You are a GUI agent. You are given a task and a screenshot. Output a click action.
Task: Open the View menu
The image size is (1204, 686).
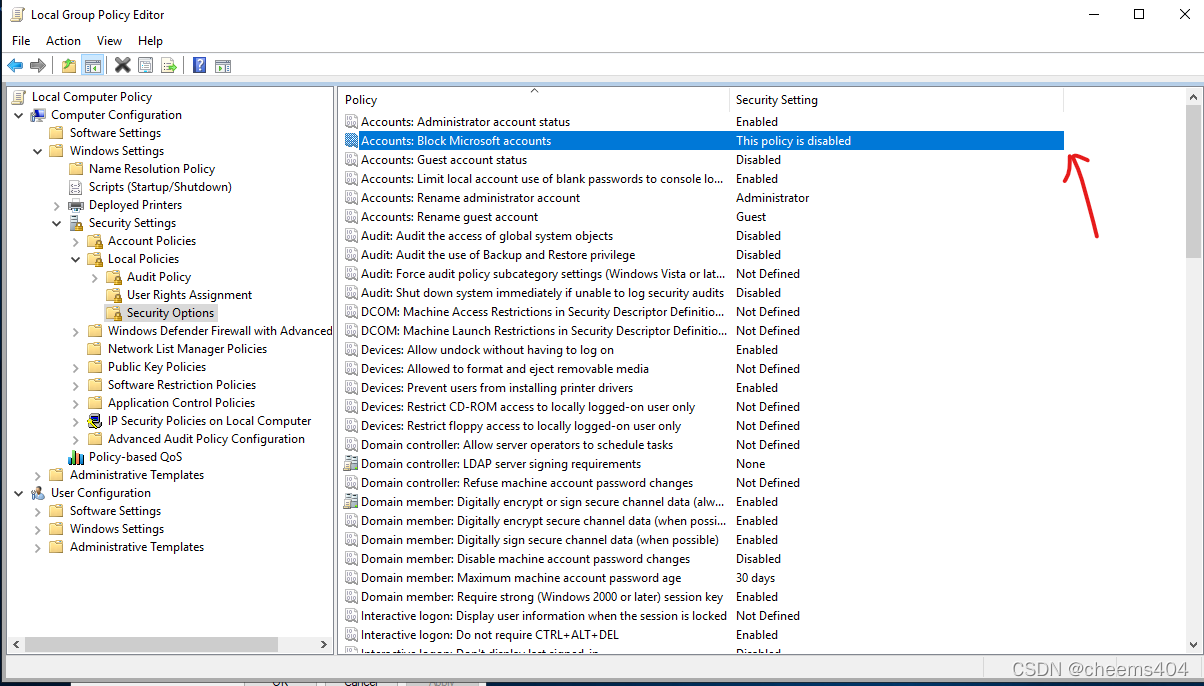pos(109,41)
